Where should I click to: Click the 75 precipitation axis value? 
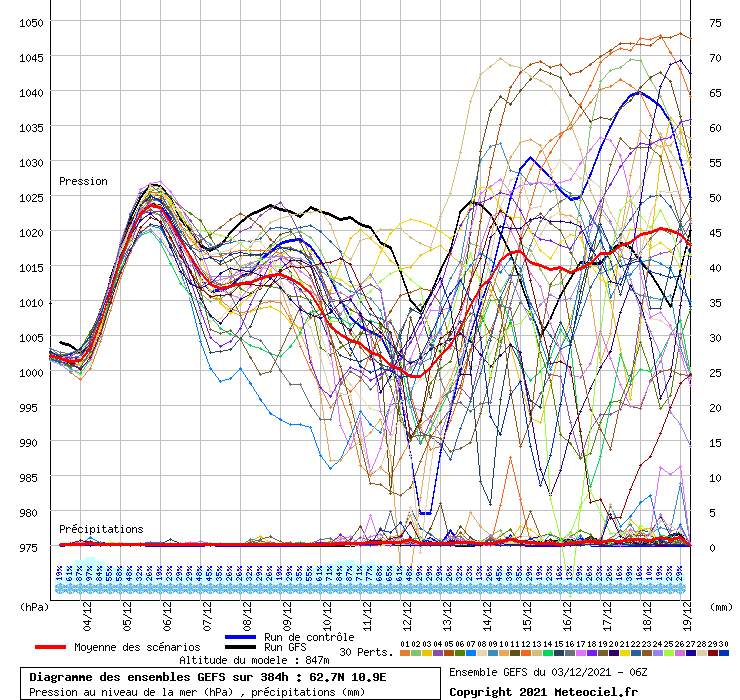(x=715, y=23)
